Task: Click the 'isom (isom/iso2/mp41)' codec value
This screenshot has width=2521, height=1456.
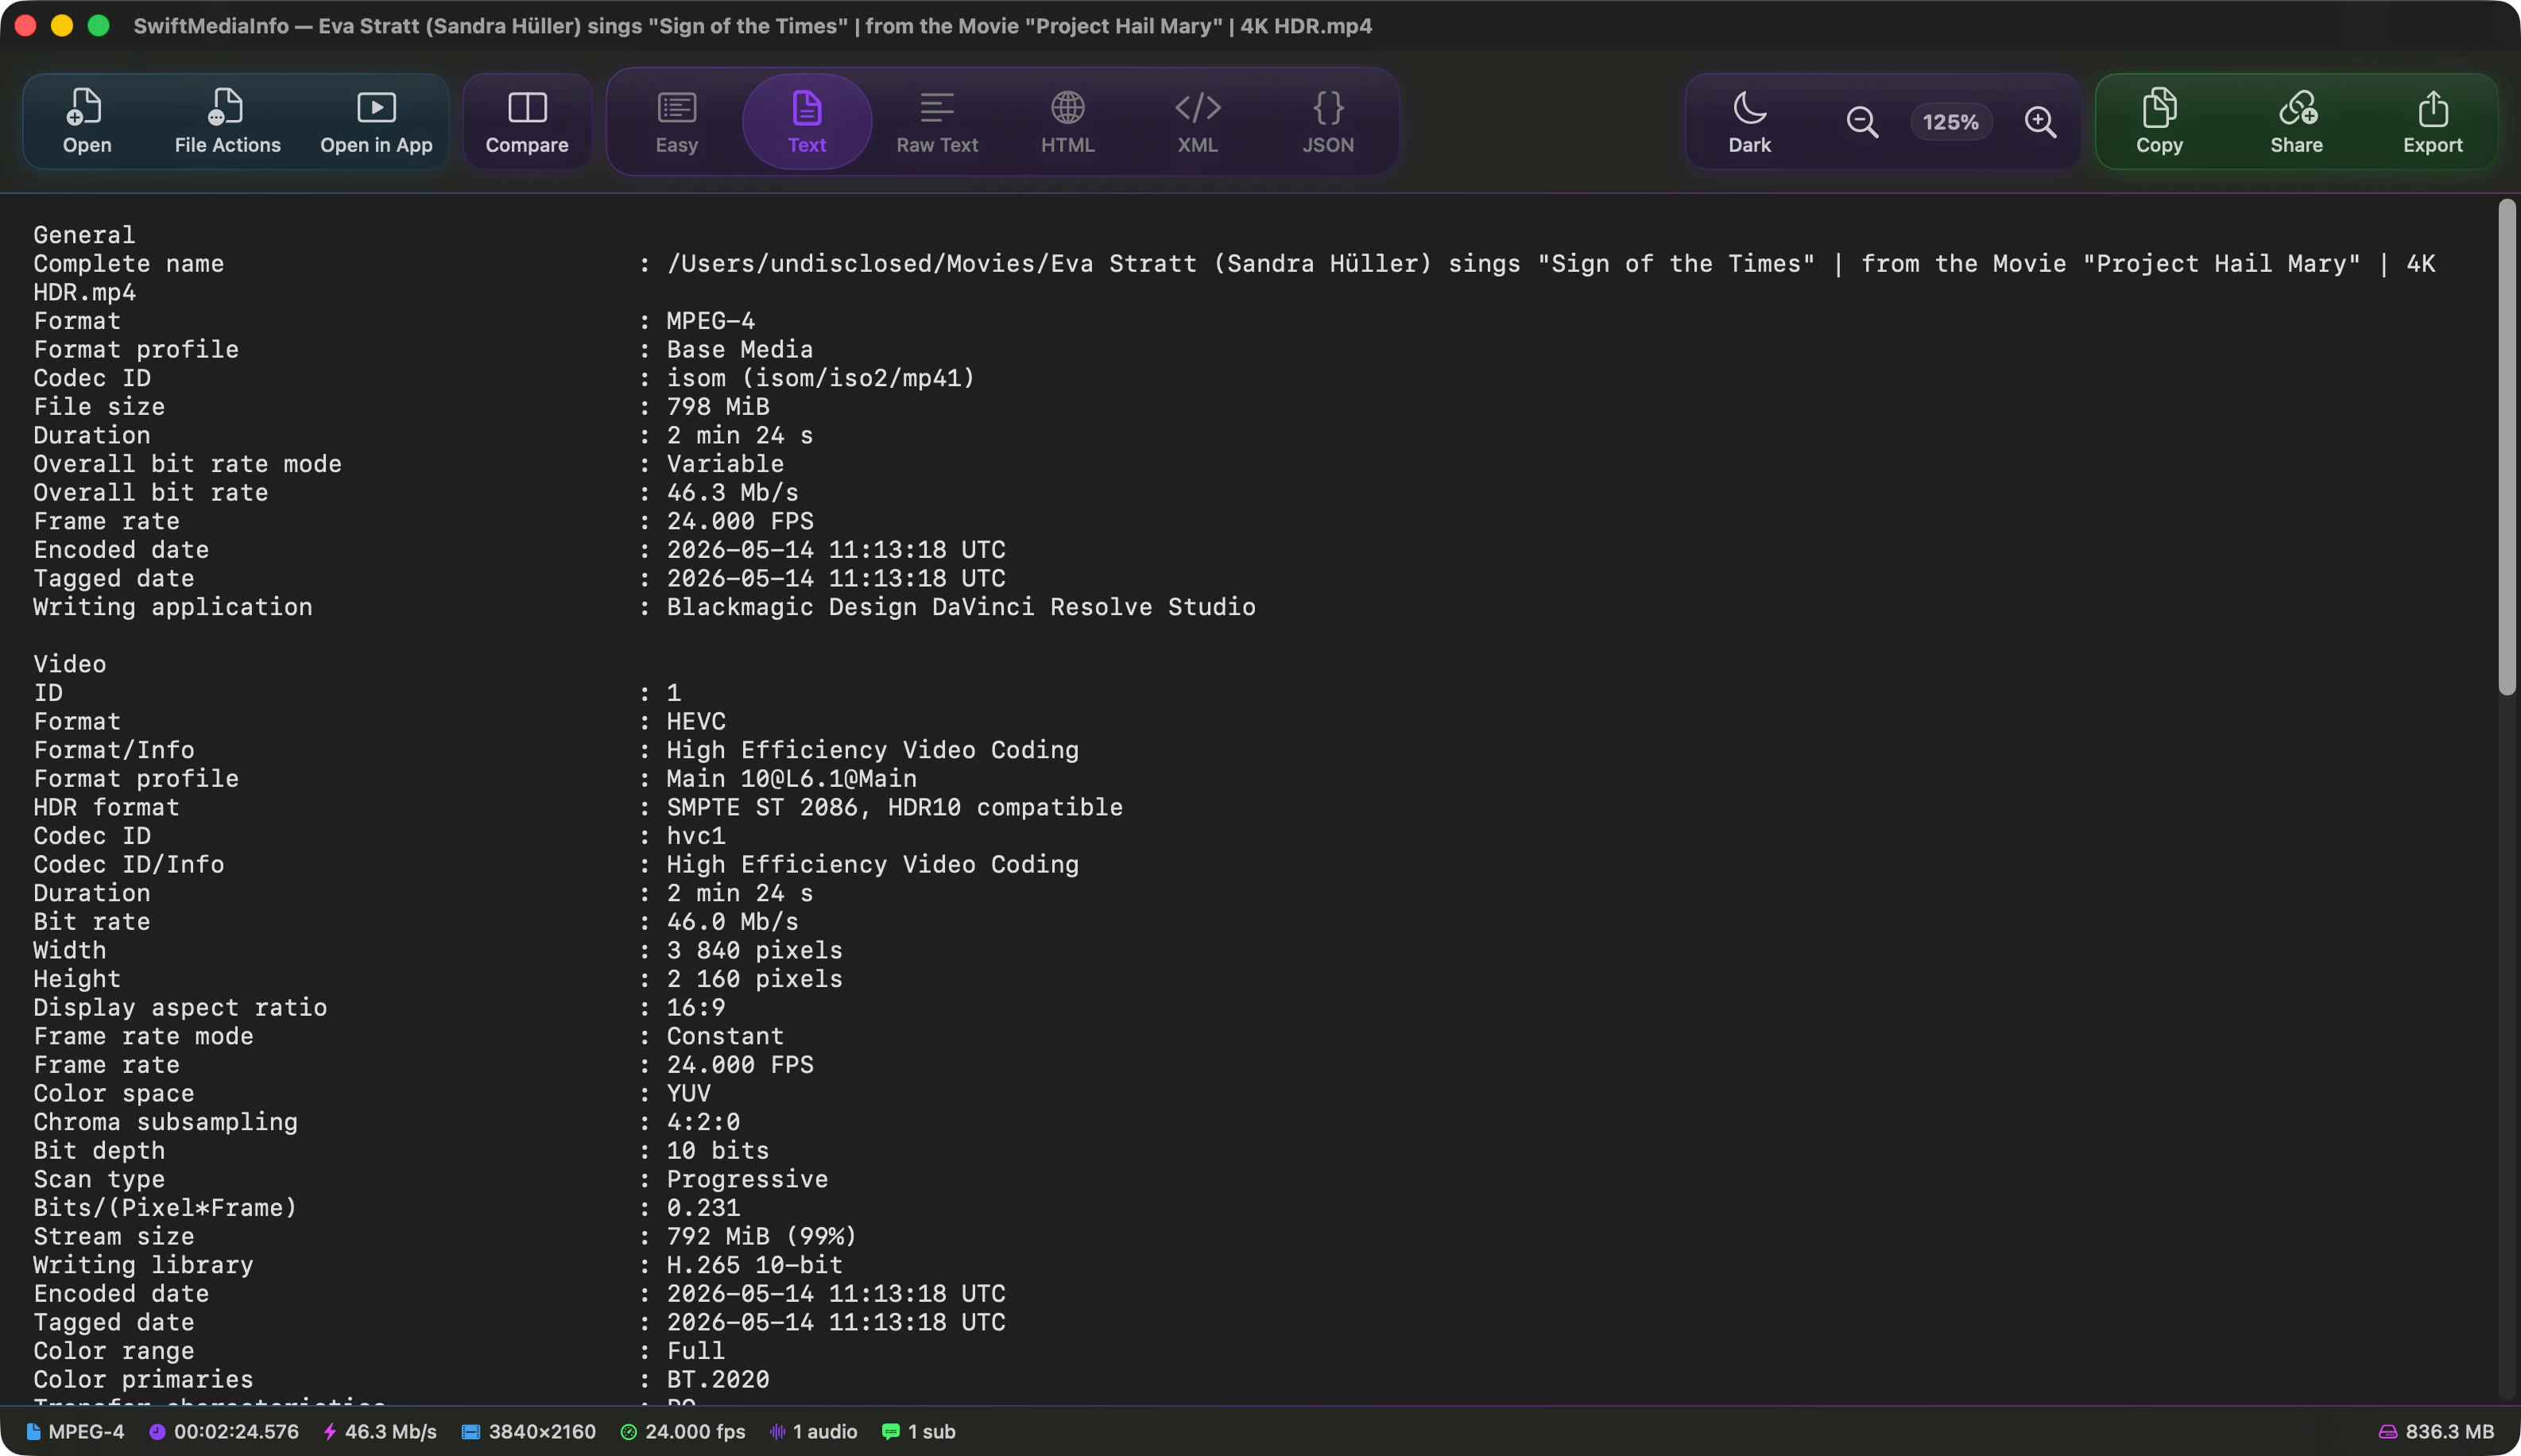Action: point(821,378)
